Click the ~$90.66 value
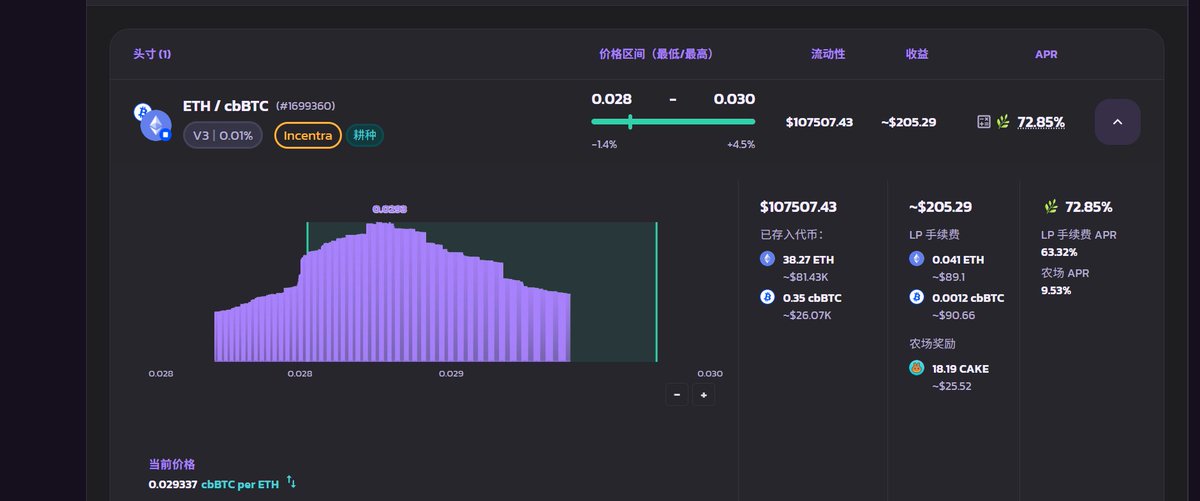Screen dimensions: 1200x501 (x=954, y=315)
